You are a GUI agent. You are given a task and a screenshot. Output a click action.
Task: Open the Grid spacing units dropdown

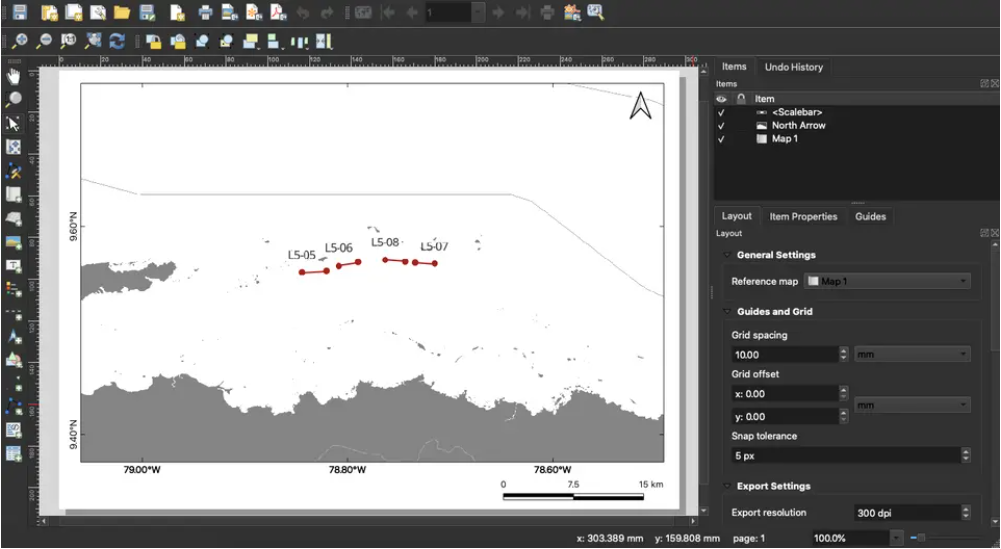pyautogui.click(x=912, y=354)
